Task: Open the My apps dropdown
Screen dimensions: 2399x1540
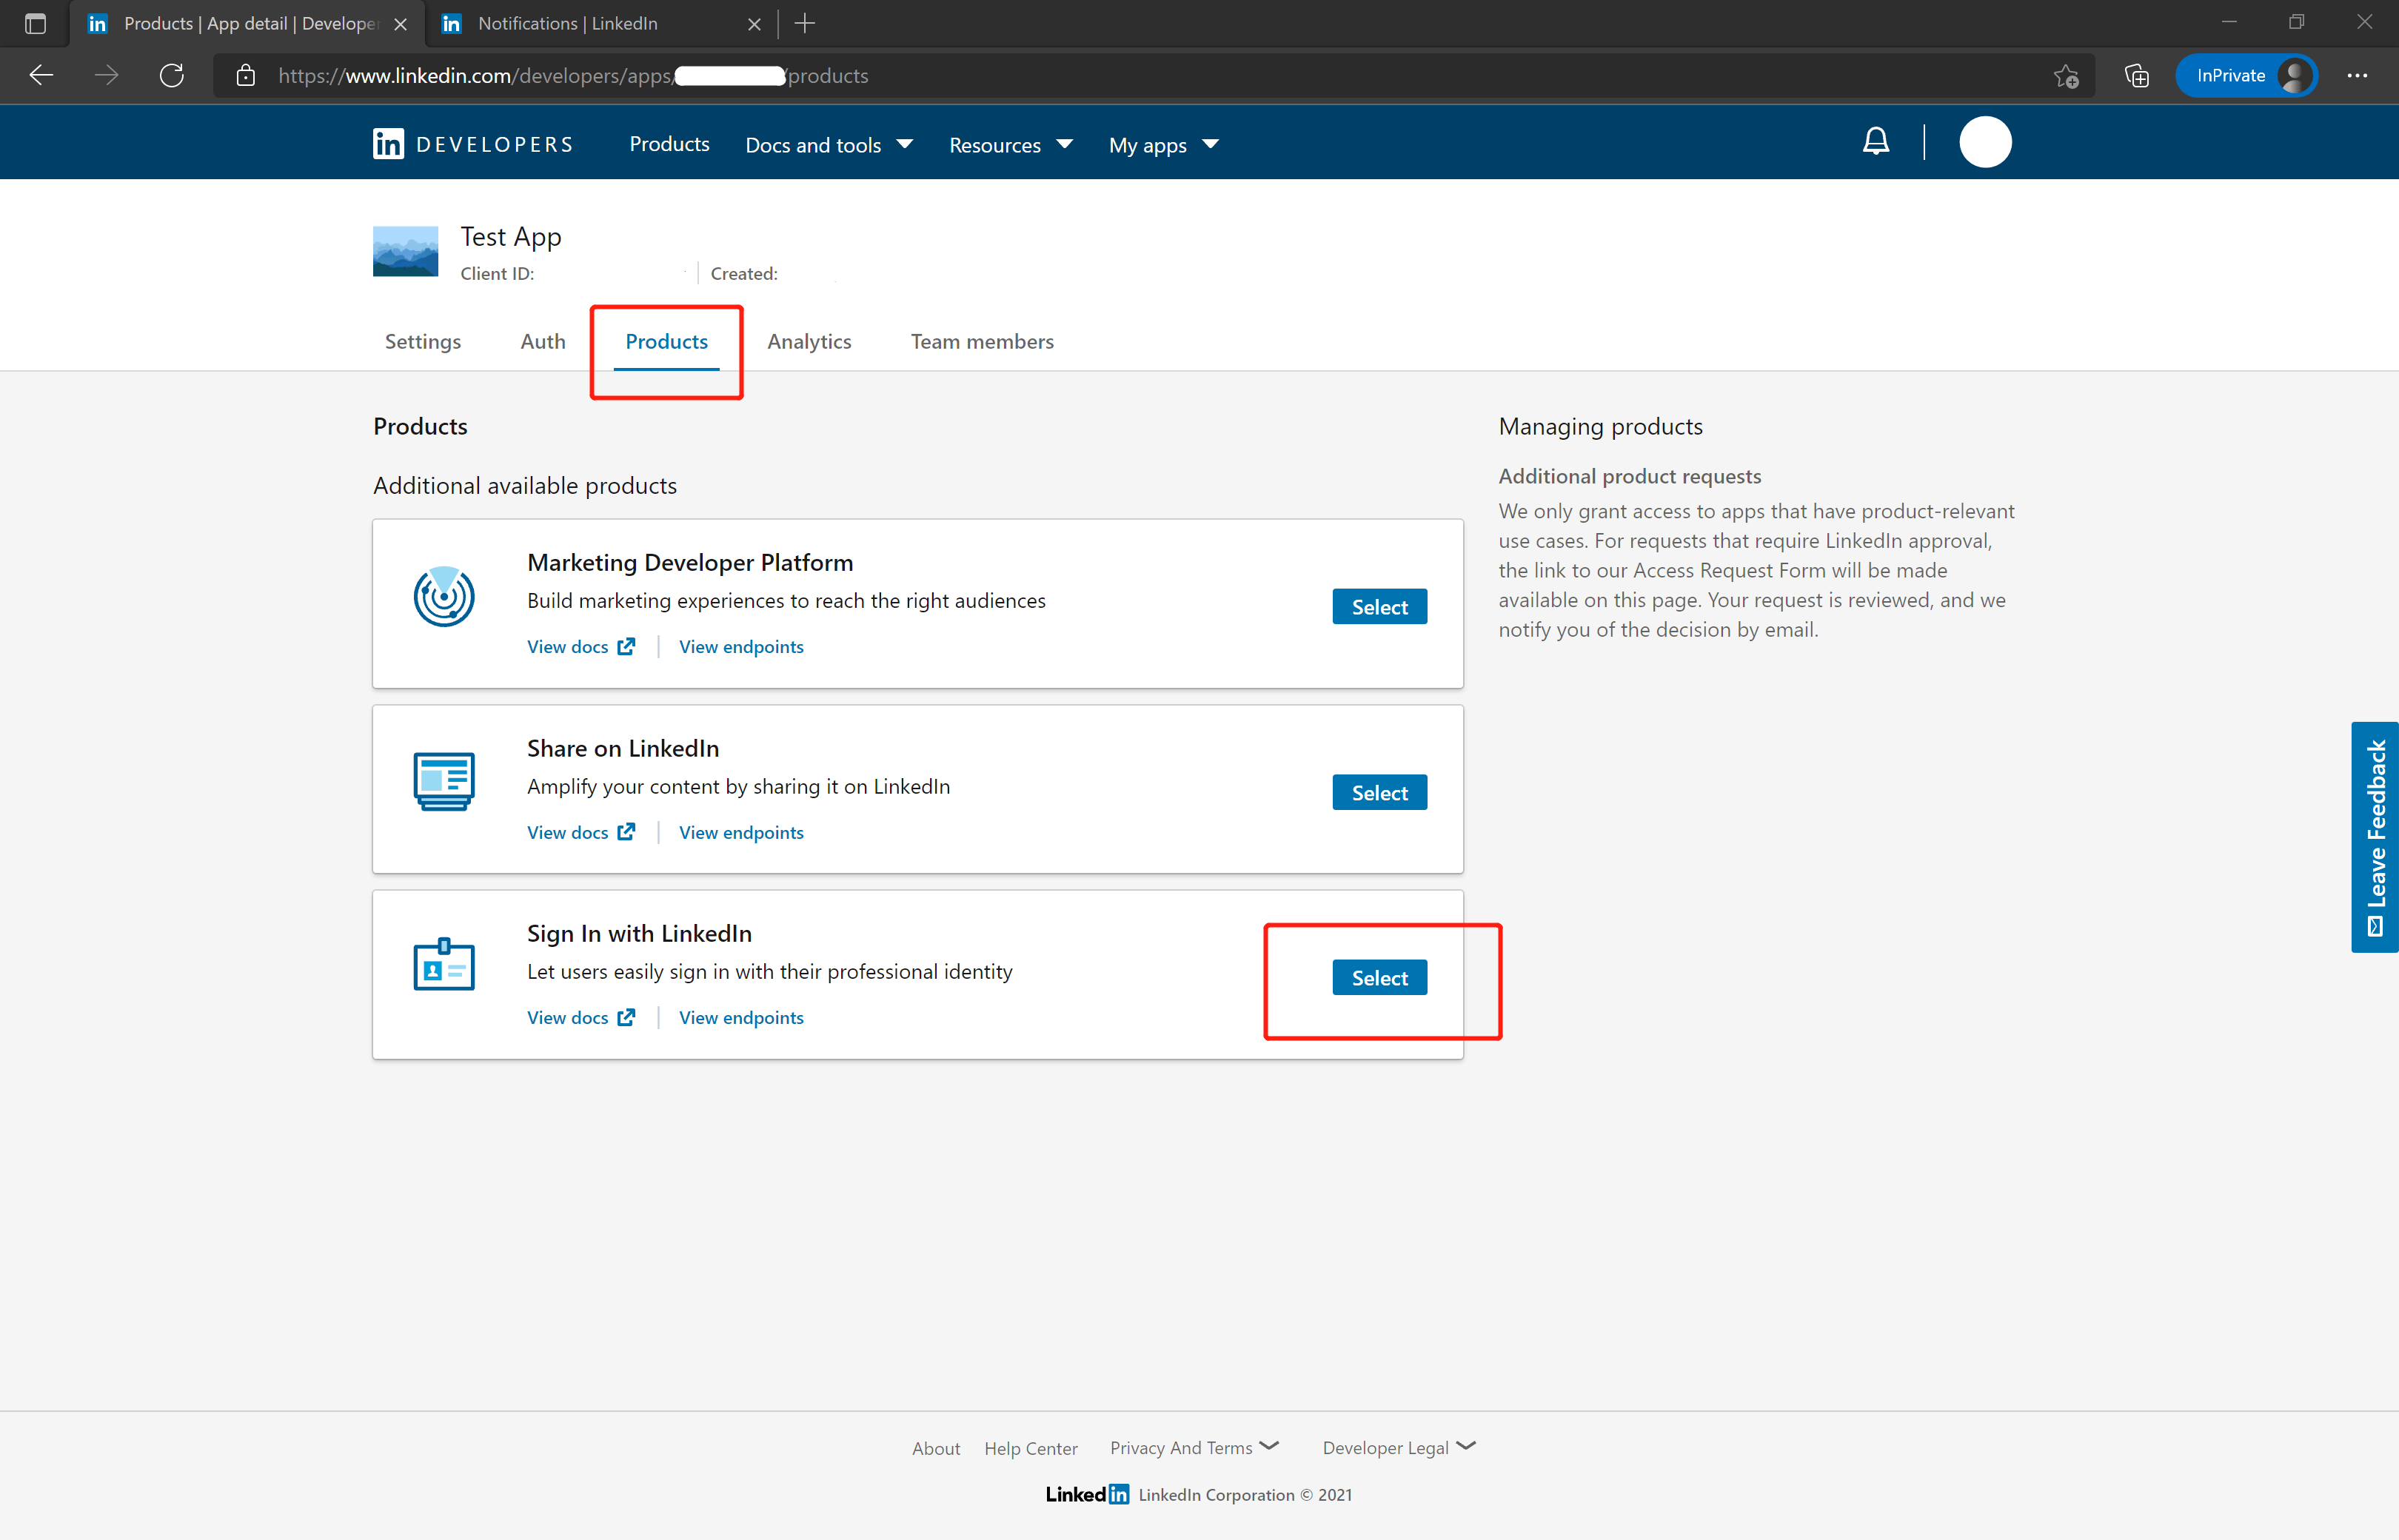Action: (1163, 145)
